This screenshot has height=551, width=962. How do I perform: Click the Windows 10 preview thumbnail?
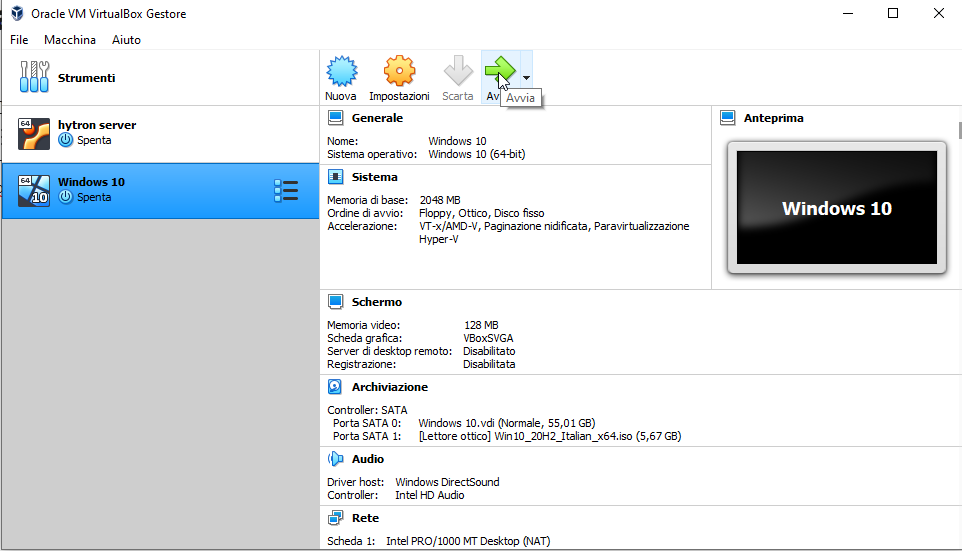tap(837, 207)
